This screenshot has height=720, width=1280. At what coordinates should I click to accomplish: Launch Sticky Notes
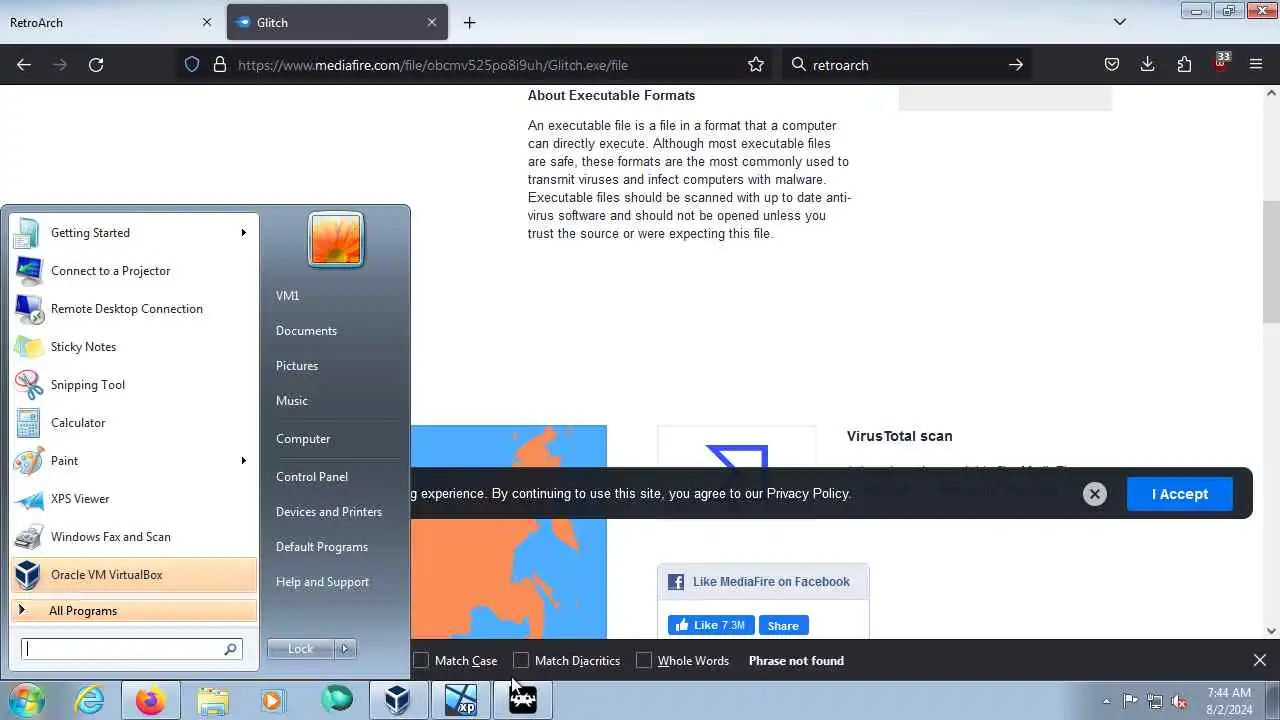[133, 347]
